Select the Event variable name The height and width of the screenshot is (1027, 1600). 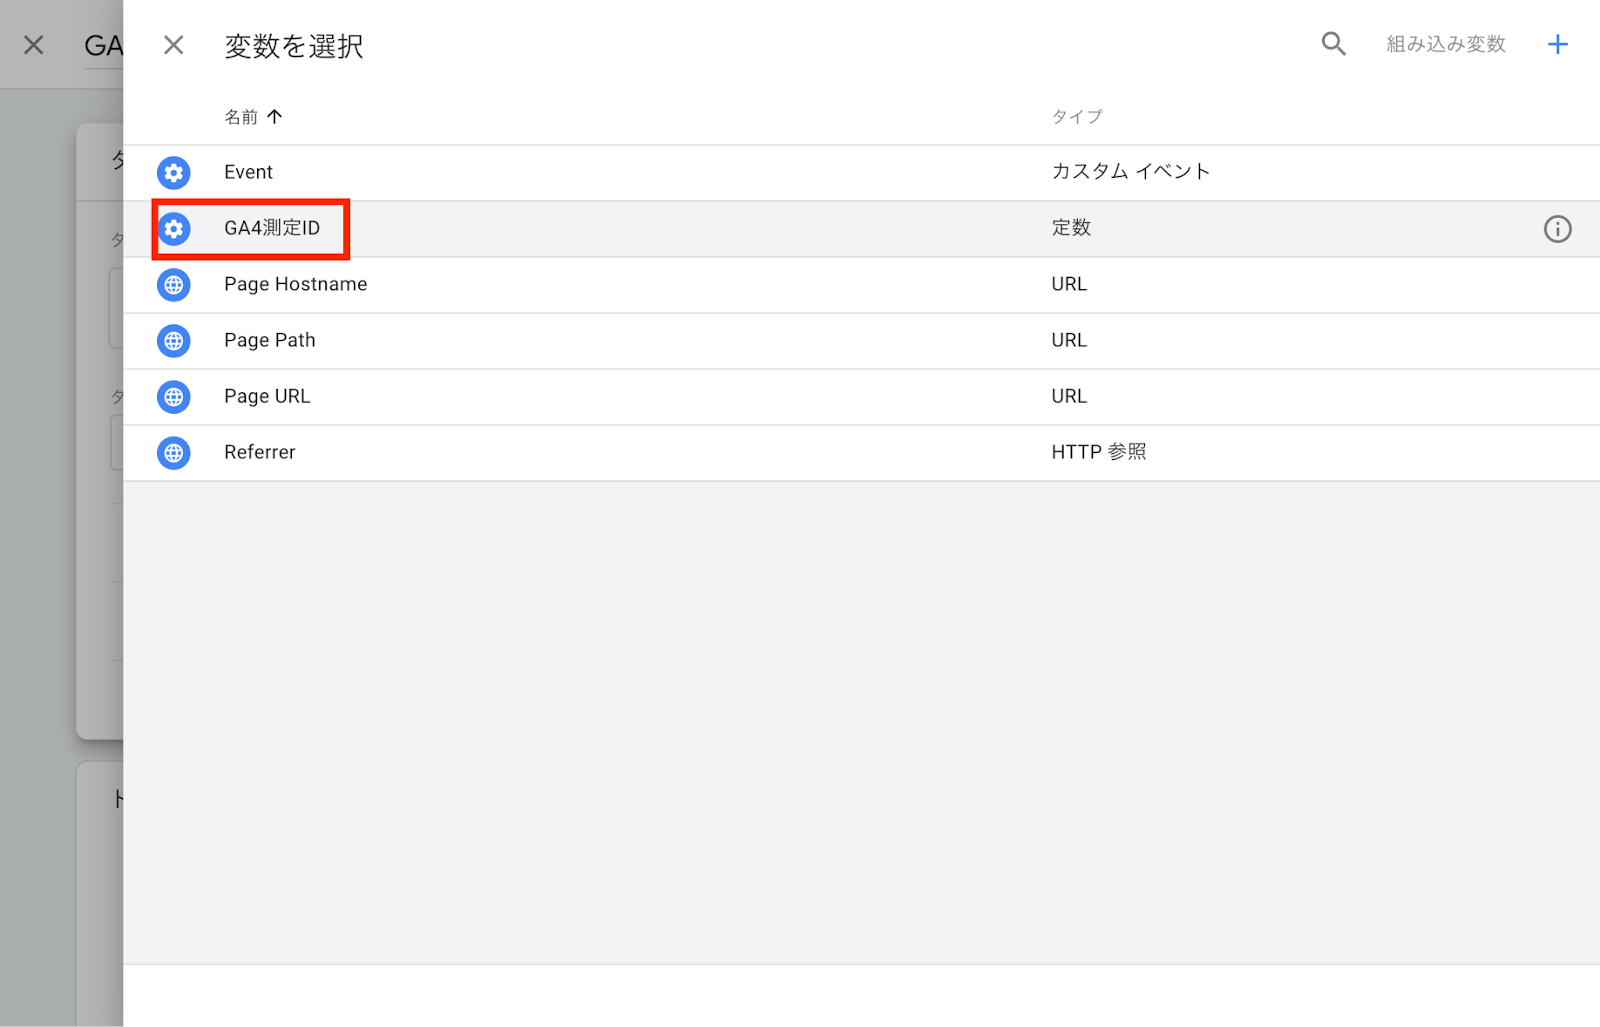pos(248,172)
